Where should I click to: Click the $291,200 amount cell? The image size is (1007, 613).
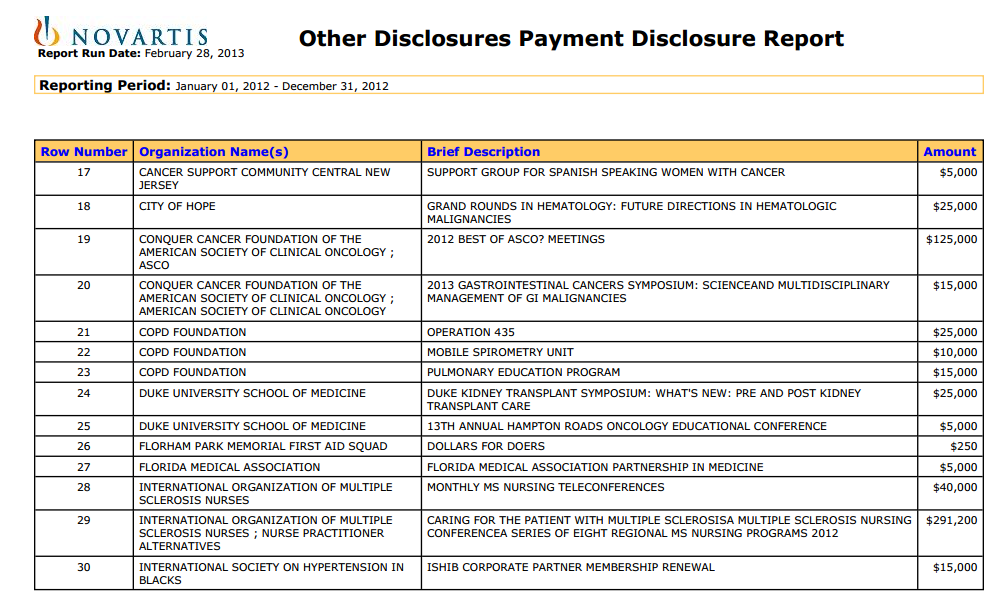pos(950,533)
